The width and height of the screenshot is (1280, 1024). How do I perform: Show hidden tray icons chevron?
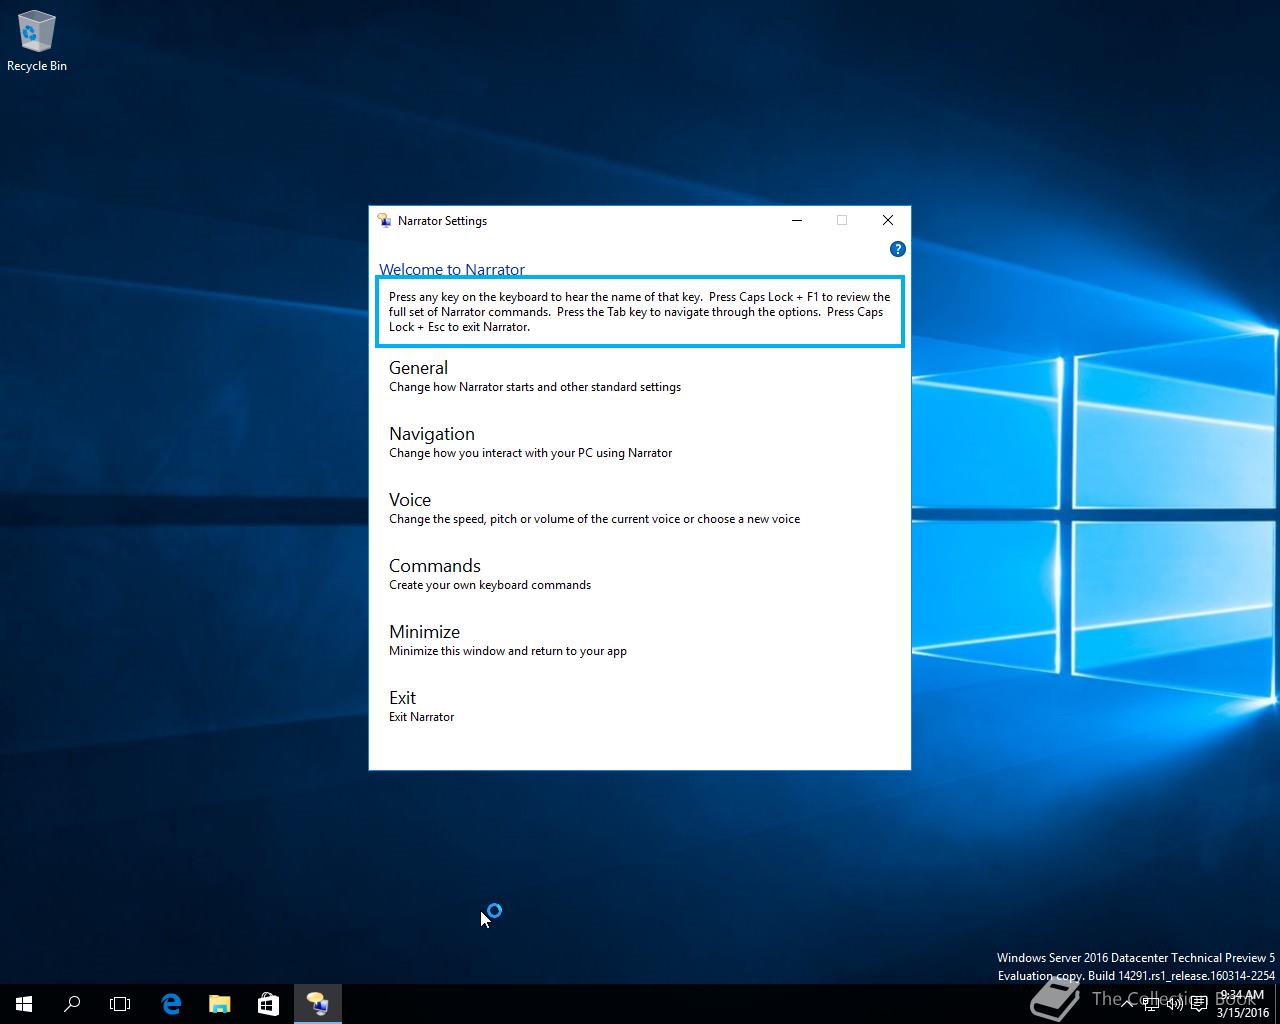[x=1128, y=1004]
